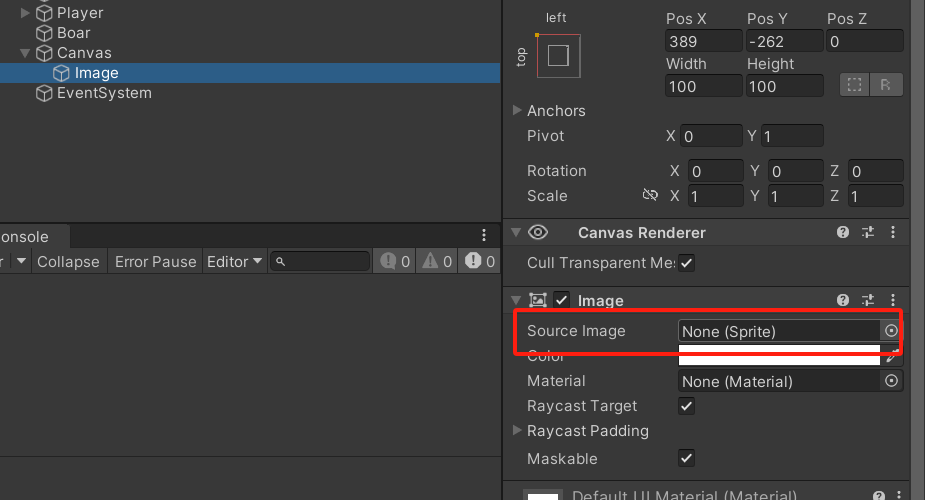Select EventSystem in the Hierarchy
This screenshot has height=500, width=925.
[x=104, y=93]
